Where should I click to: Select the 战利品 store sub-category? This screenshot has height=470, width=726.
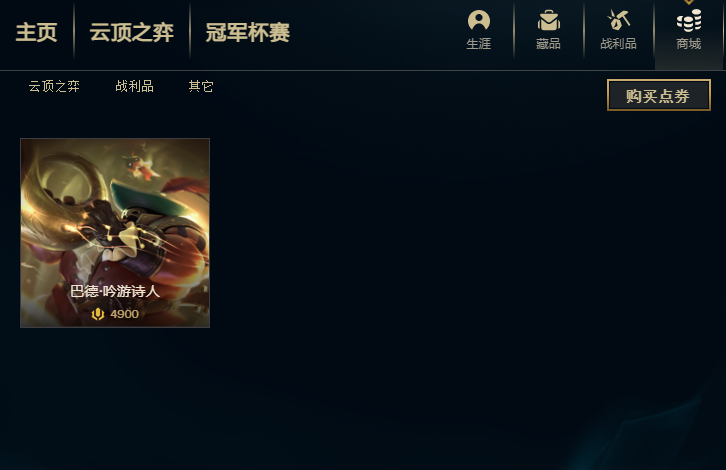point(134,86)
